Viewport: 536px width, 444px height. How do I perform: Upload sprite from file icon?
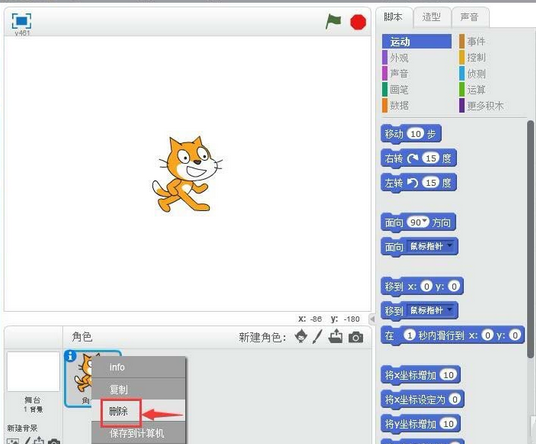(335, 336)
